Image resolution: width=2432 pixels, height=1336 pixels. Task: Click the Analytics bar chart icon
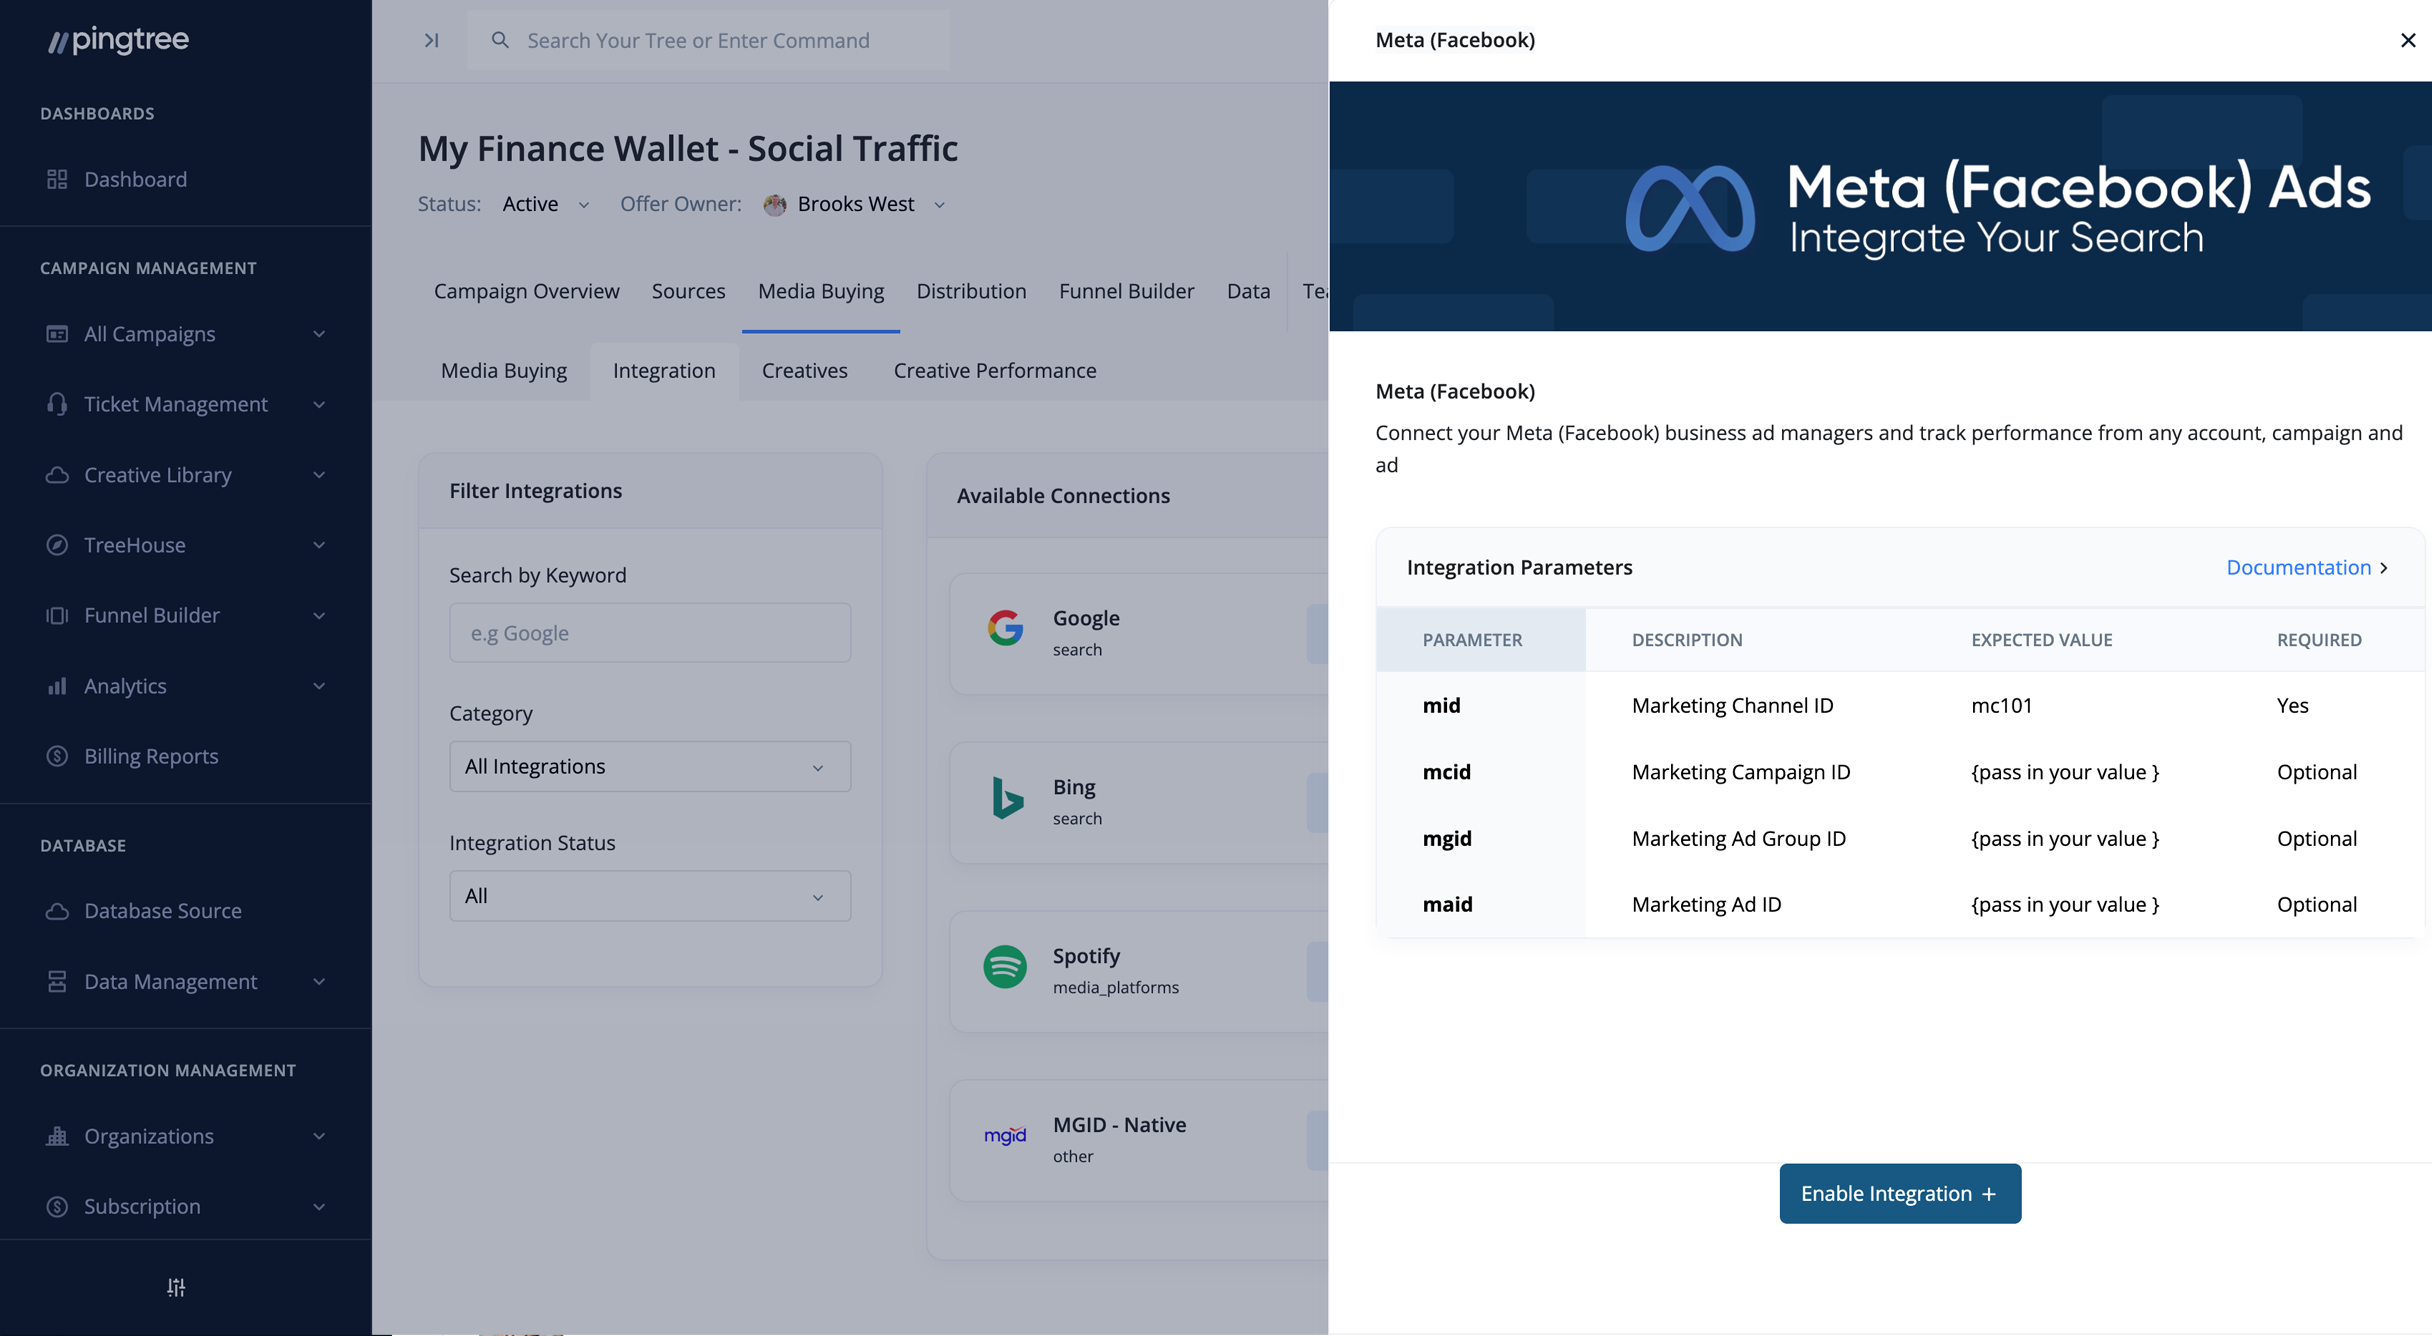coord(57,686)
